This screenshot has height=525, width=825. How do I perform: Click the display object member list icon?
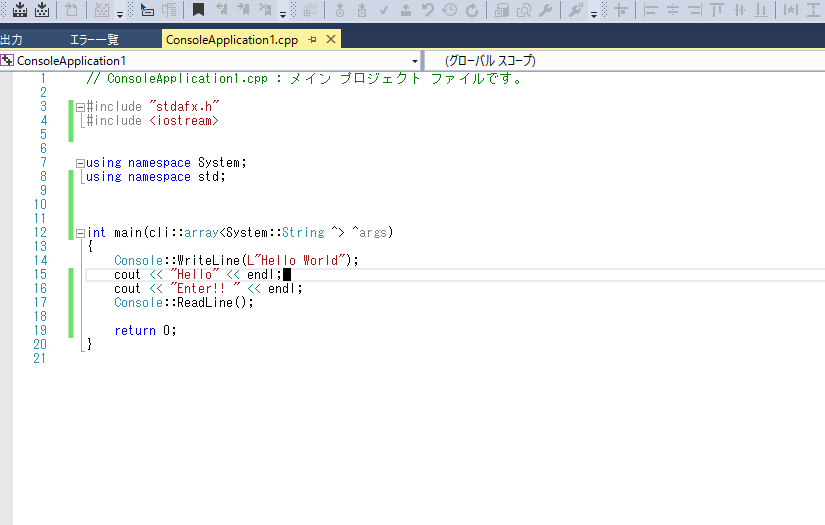[147, 10]
